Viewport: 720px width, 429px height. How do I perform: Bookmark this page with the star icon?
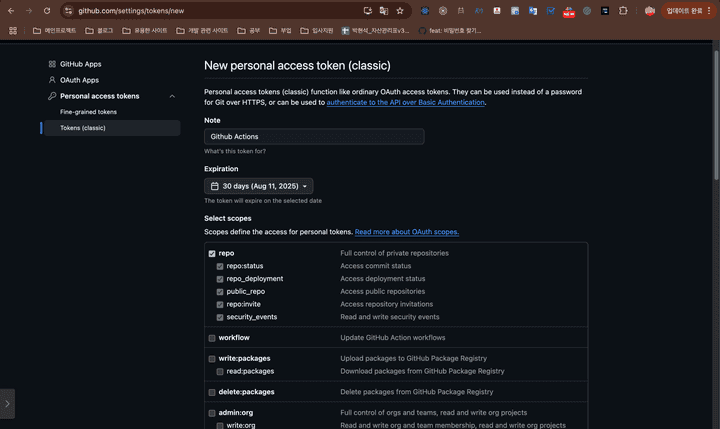coord(400,11)
